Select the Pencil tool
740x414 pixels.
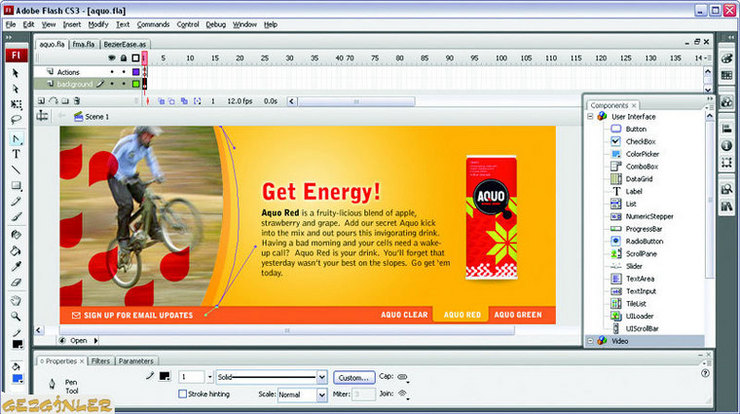tap(16, 202)
